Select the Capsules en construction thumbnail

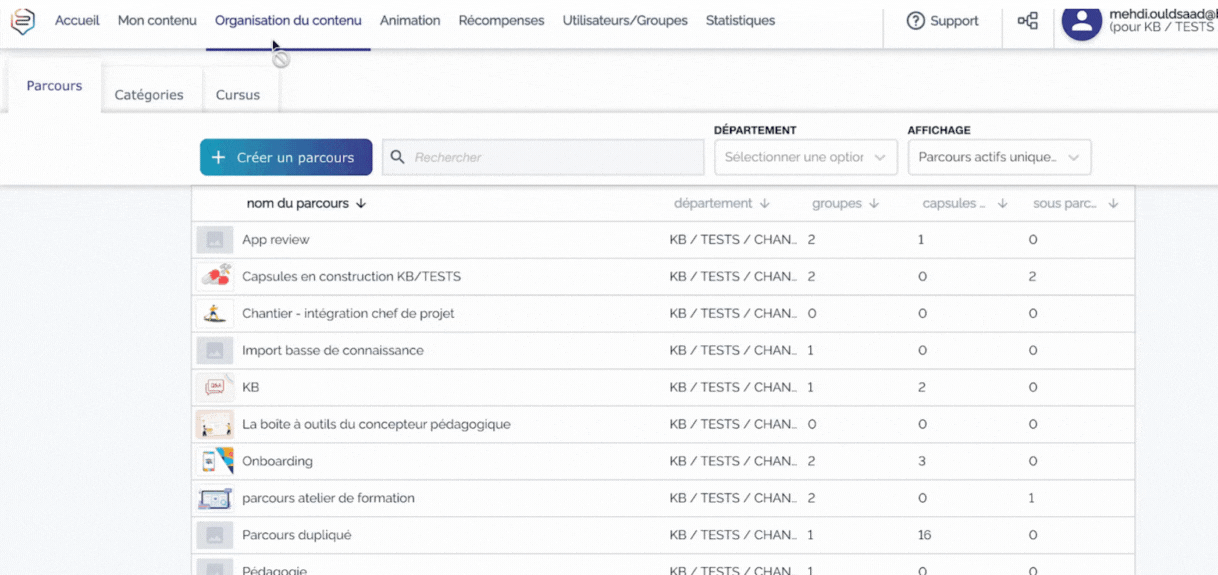click(x=215, y=276)
